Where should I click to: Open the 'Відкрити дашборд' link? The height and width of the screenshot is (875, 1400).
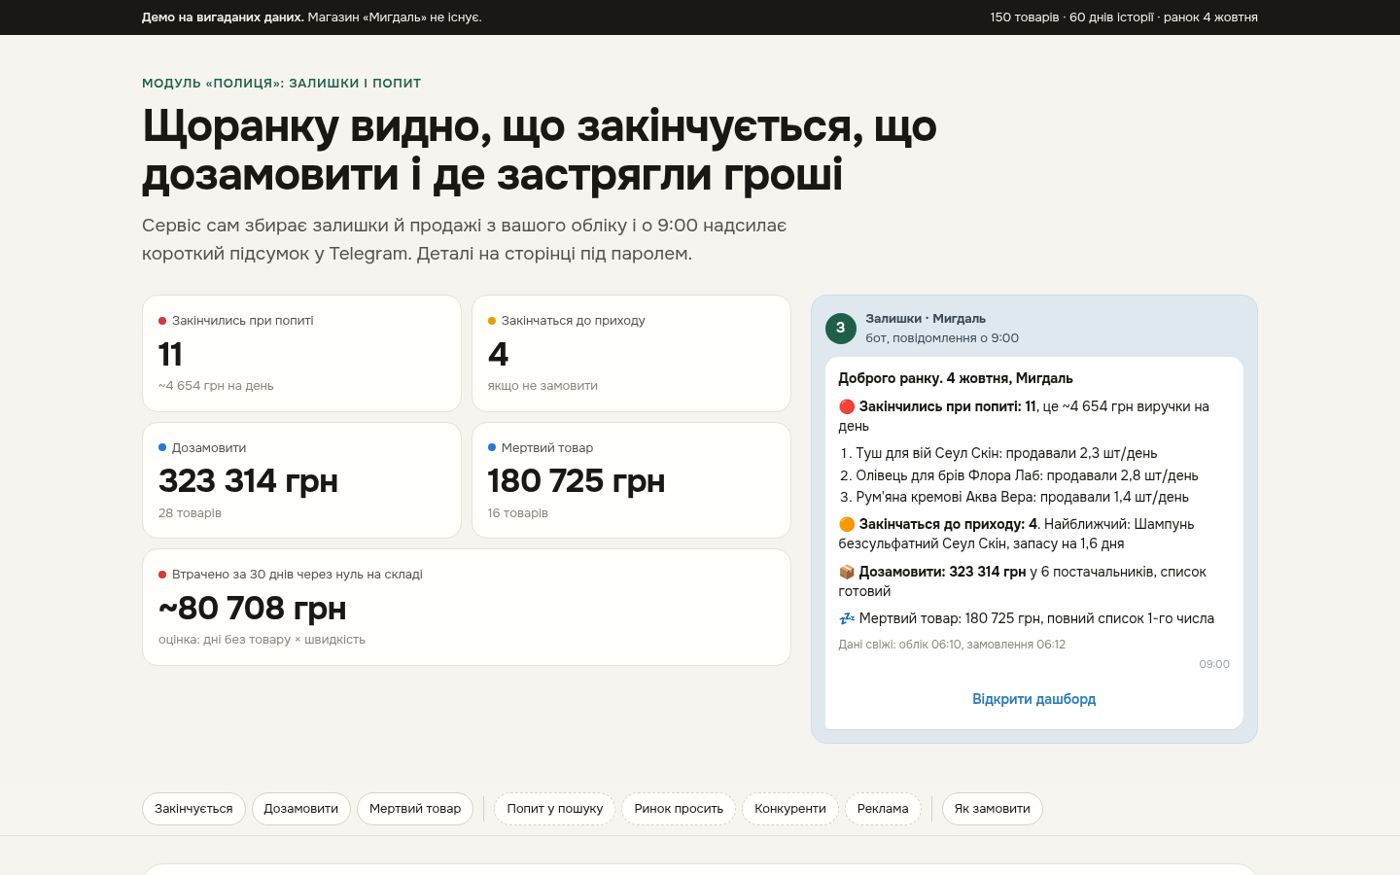tap(1034, 699)
